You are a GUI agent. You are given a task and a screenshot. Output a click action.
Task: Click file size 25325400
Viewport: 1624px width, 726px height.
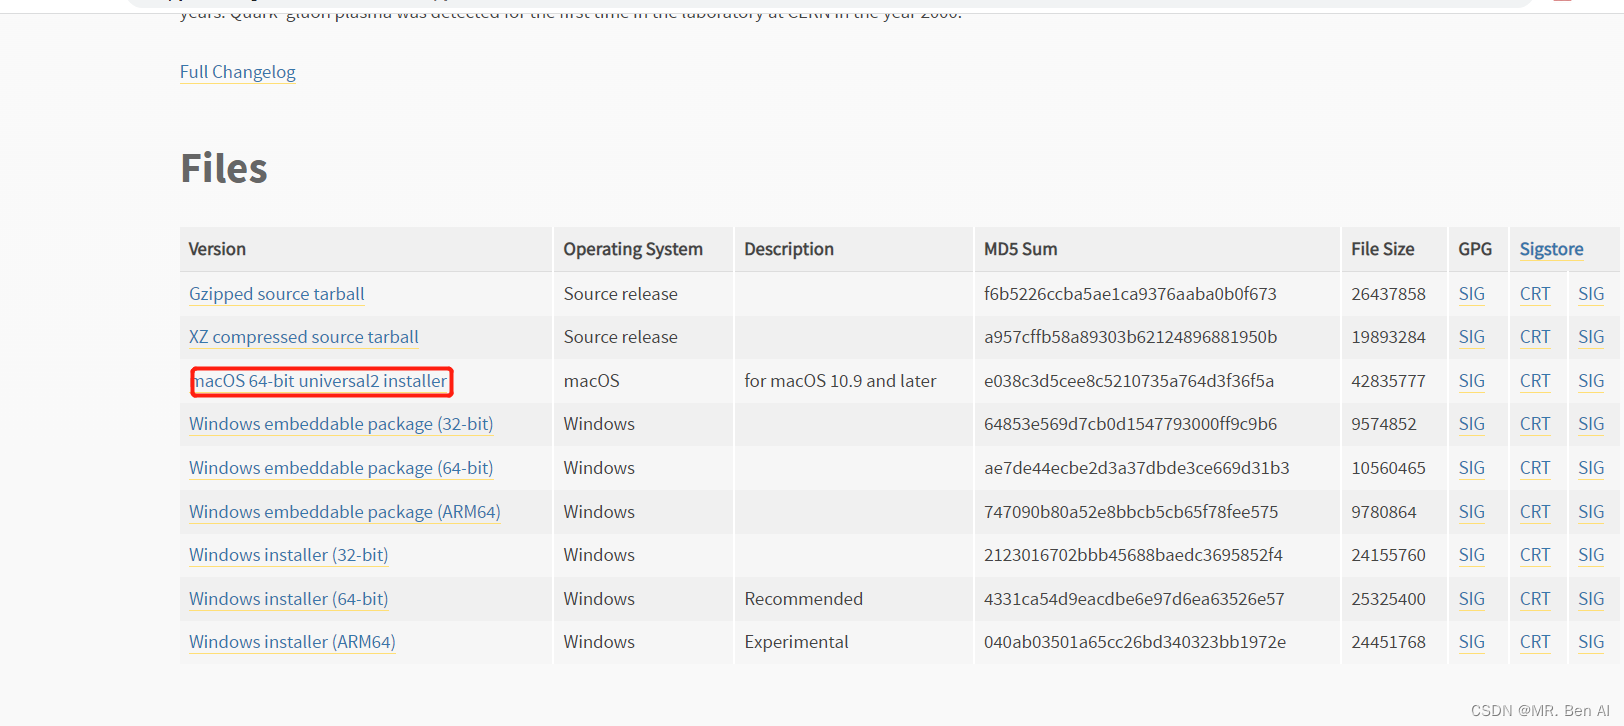click(x=1388, y=599)
